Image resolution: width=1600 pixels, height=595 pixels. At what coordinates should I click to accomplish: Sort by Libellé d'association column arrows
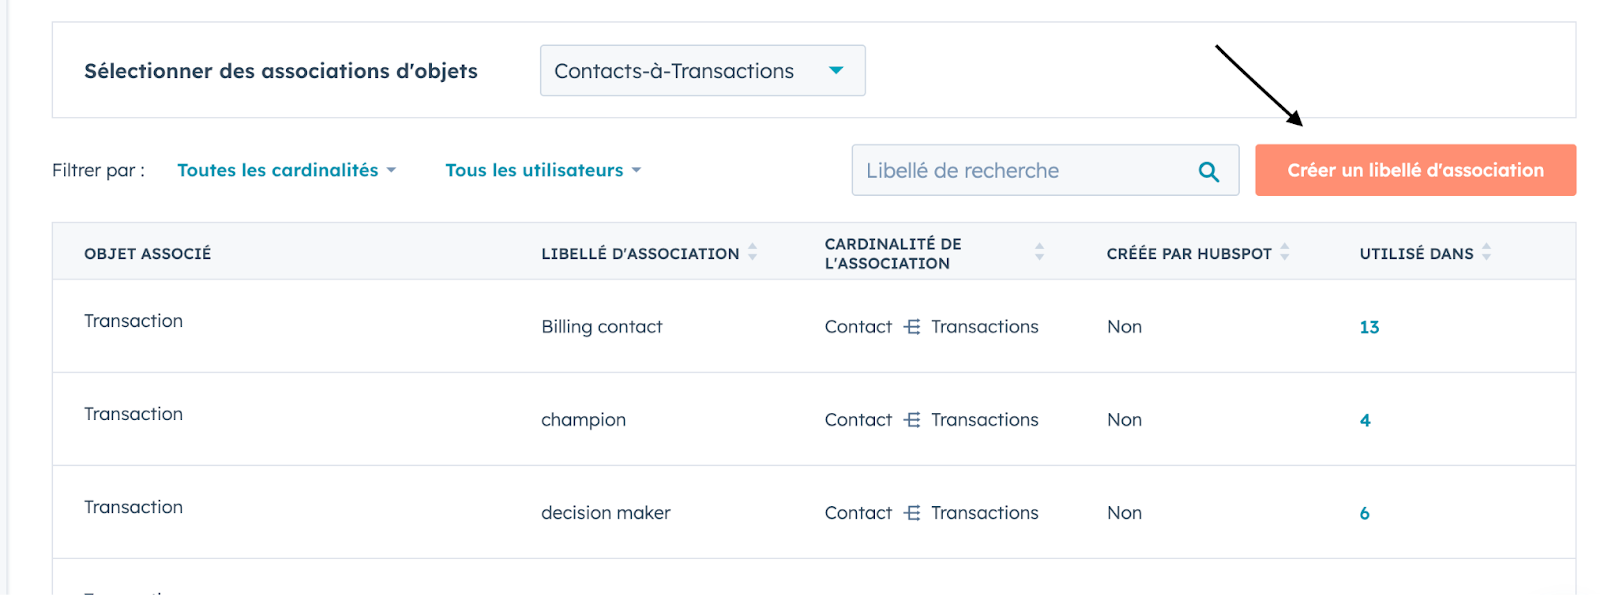752,252
